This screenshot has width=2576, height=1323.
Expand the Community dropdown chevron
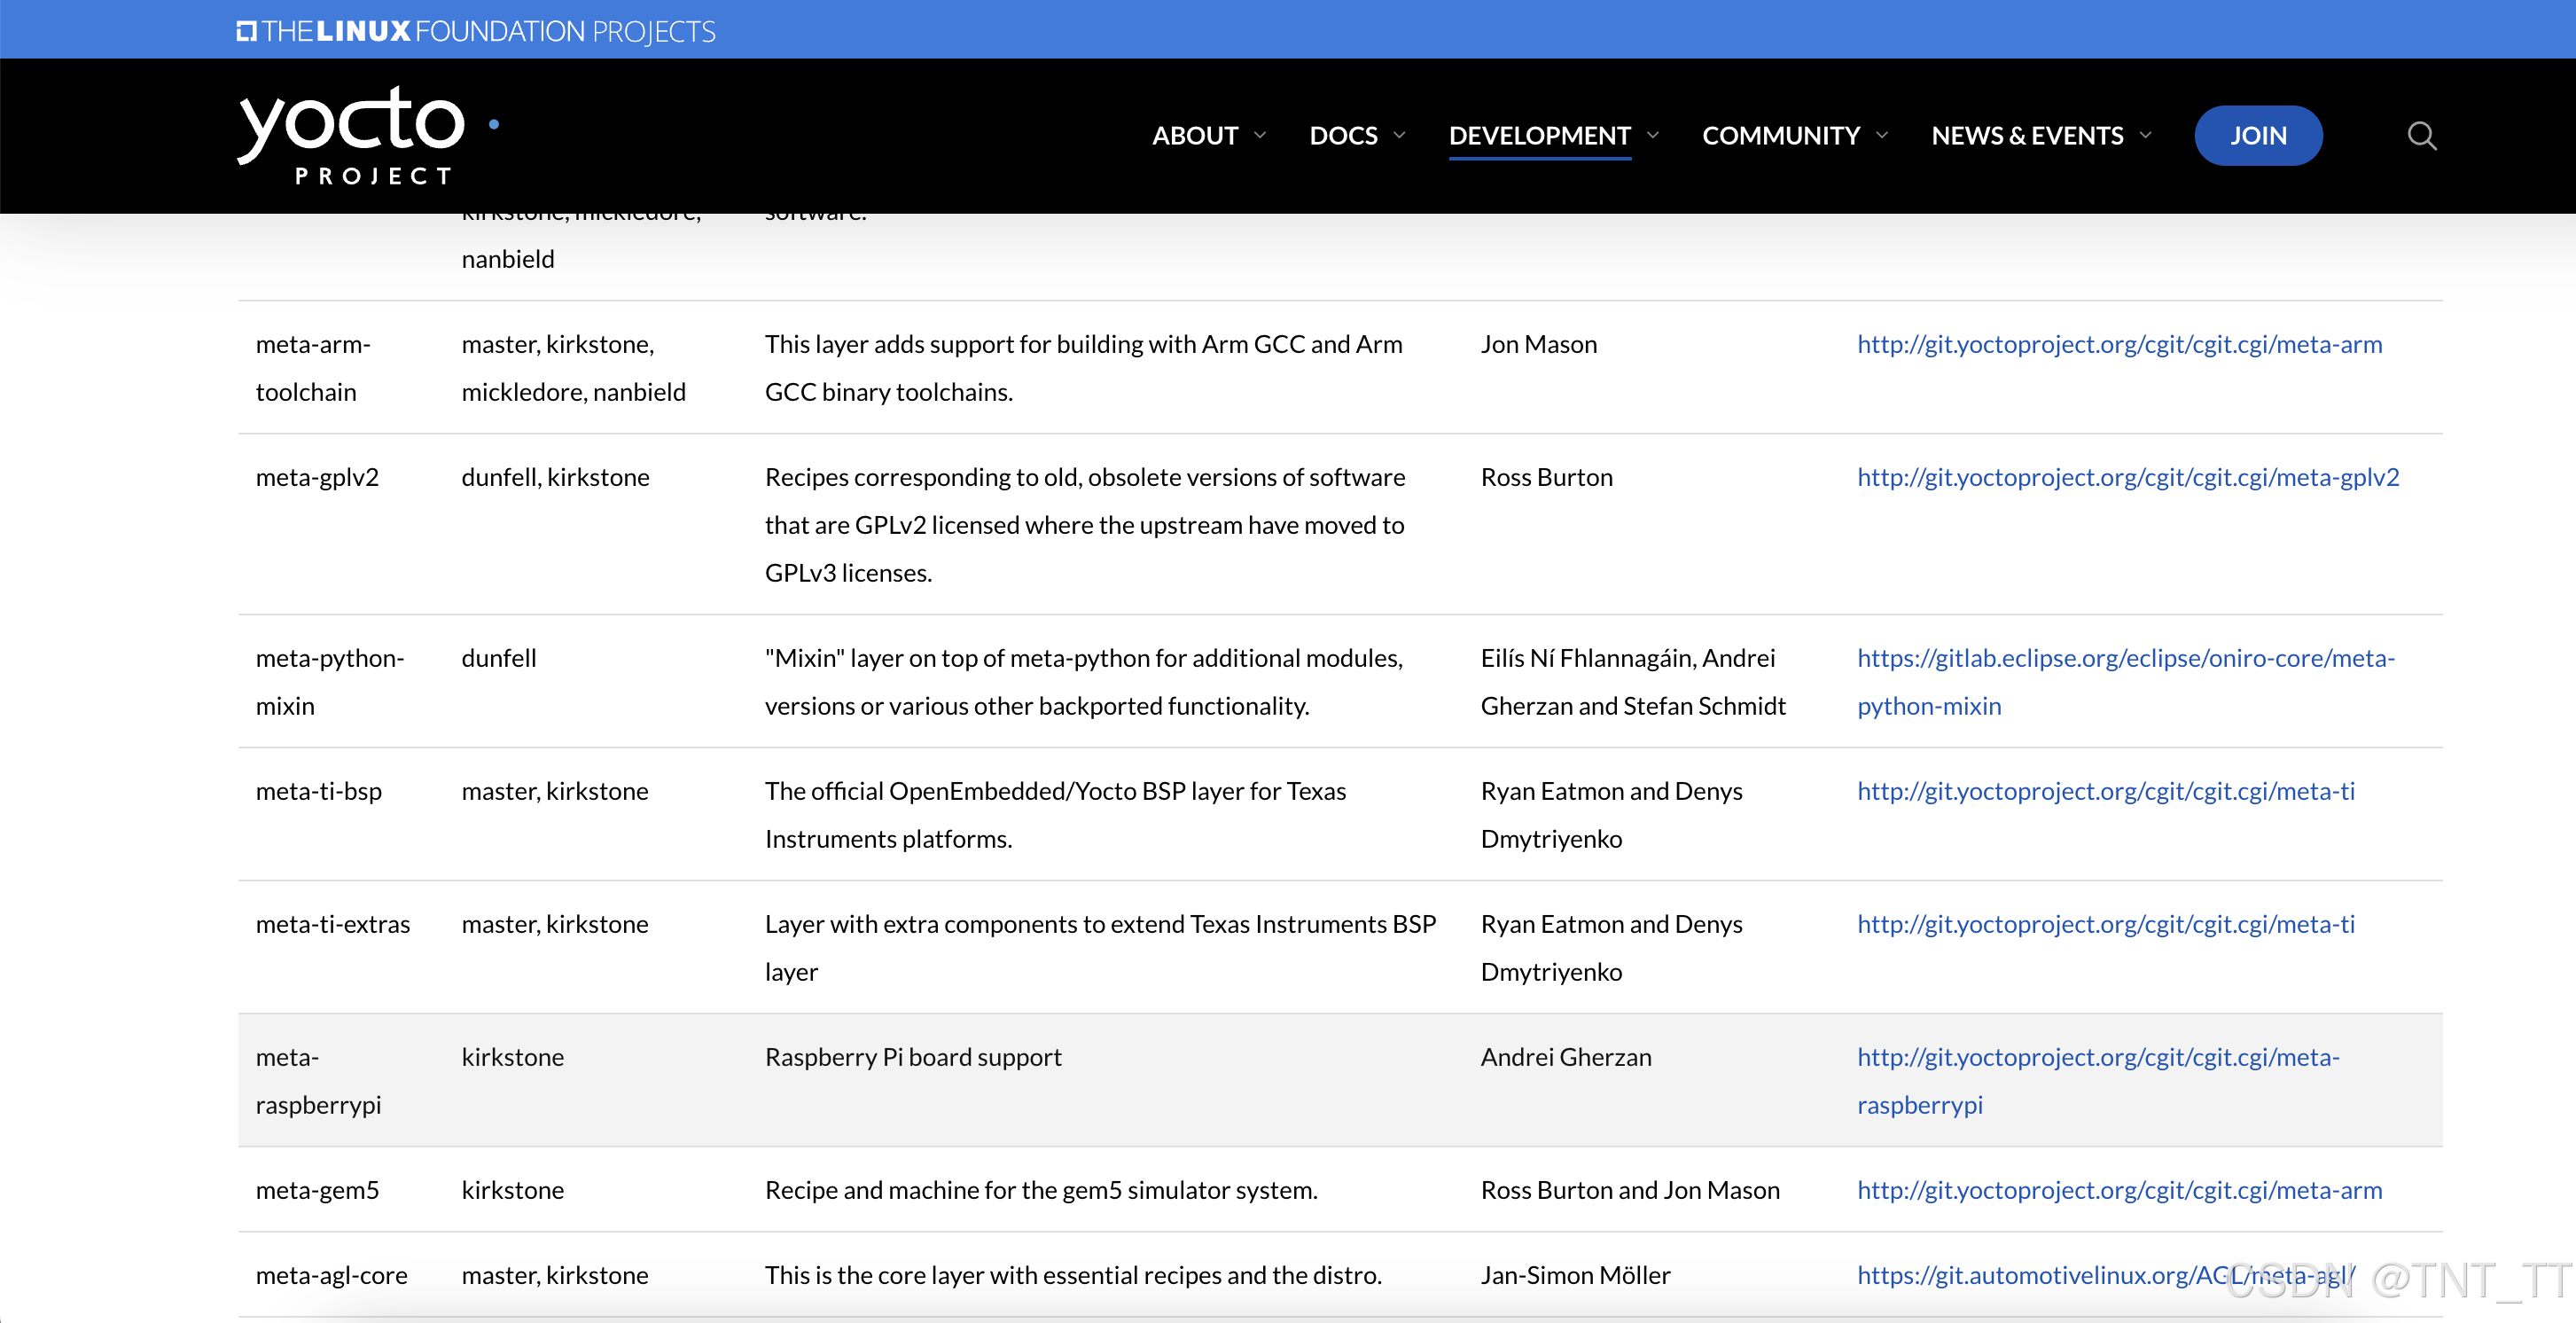click(x=1882, y=135)
